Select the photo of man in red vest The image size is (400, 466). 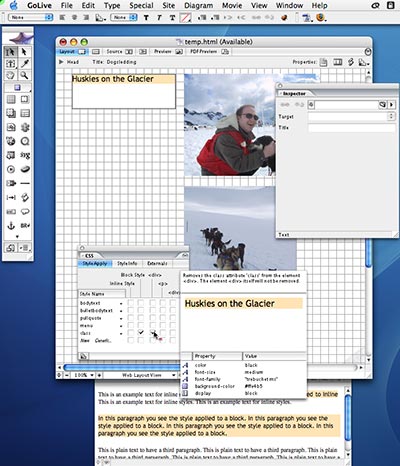(x=230, y=125)
